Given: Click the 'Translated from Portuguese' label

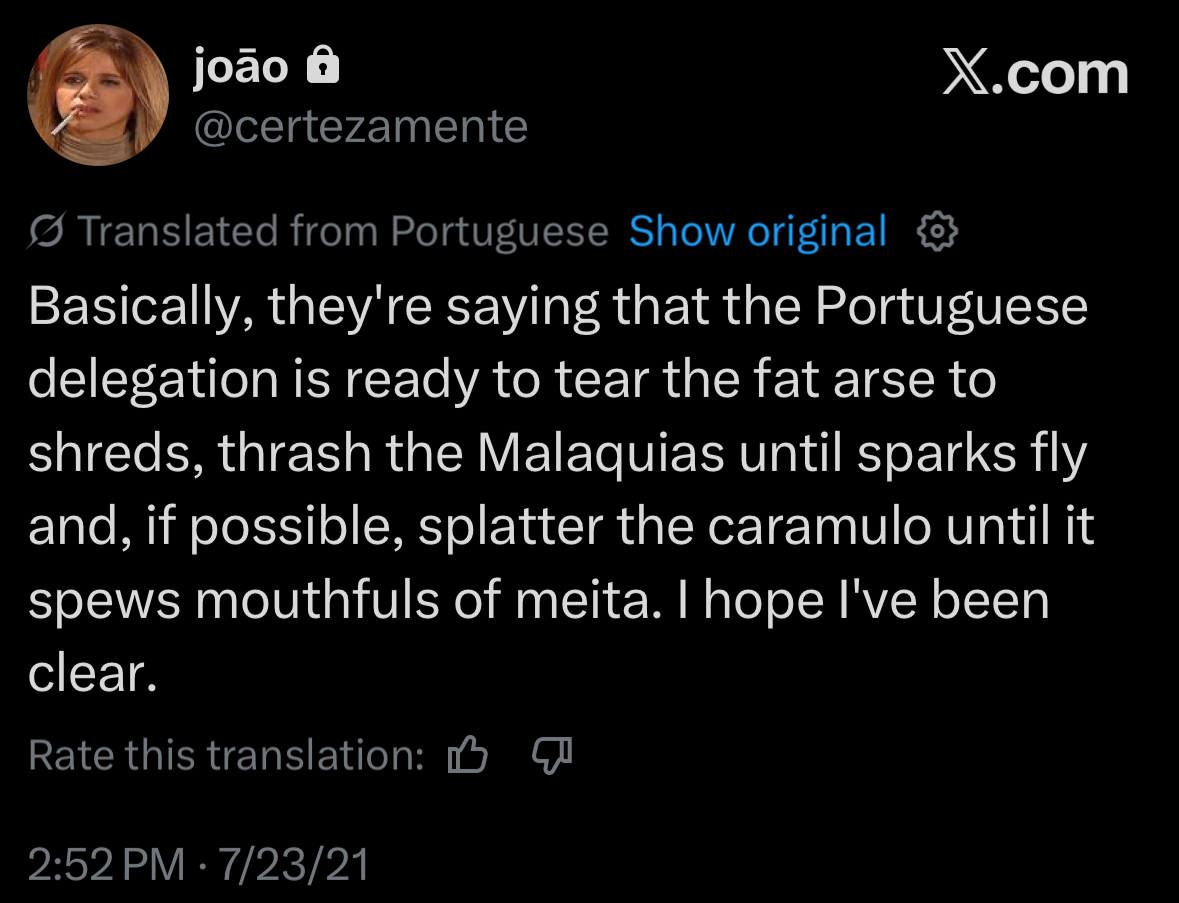Looking at the screenshot, I should [342, 232].
